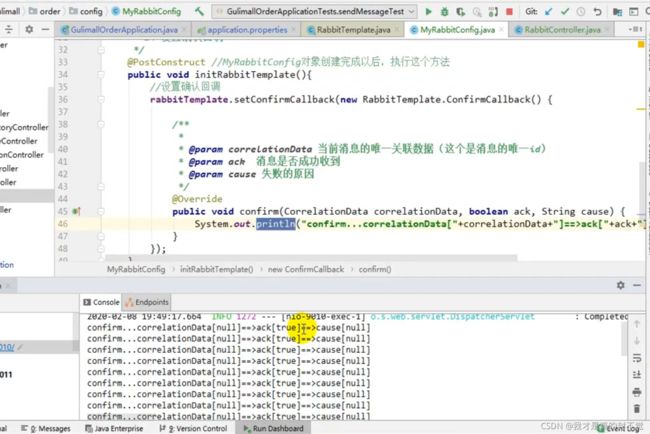This screenshot has width=650, height=434.
Task: Select initRabbitTemplate() in editor breadcrumb
Action: 216,269
